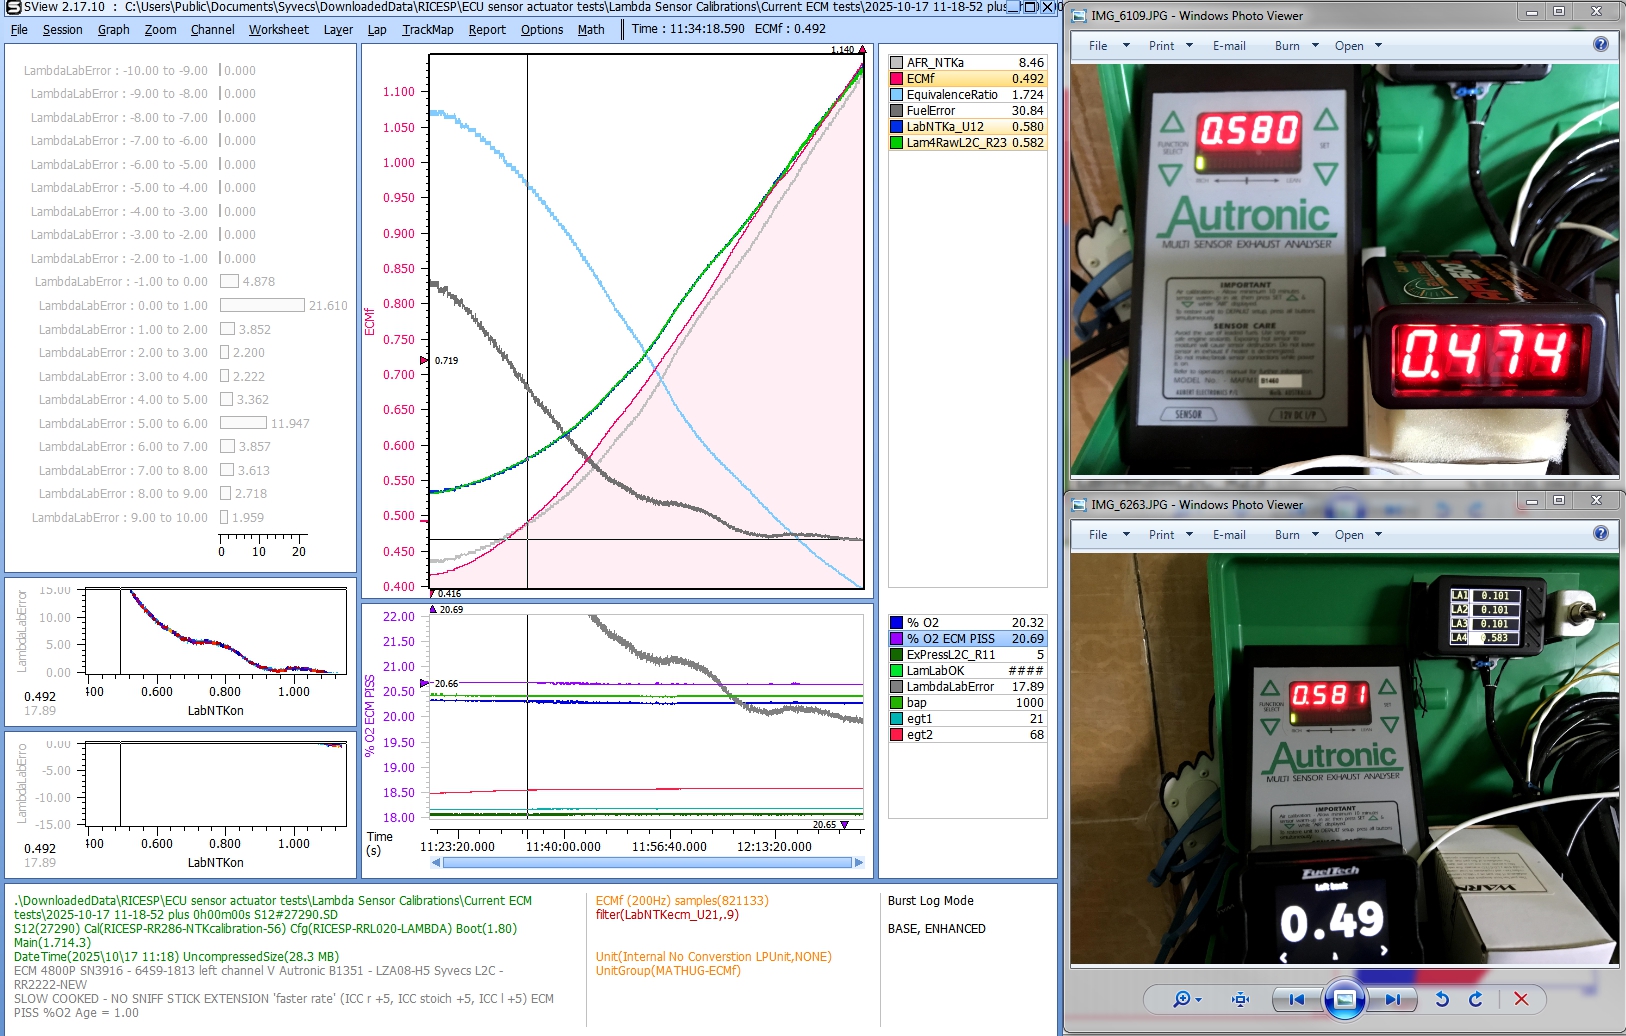Open the zoom magnifier in photo viewer toolbar
Image resolution: width=1626 pixels, height=1036 pixels.
pyautogui.click(x=1183, y=999)
